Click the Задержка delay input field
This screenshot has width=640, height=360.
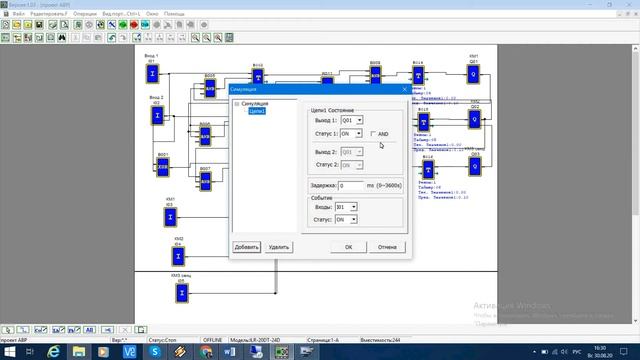(x=351, y=185)
